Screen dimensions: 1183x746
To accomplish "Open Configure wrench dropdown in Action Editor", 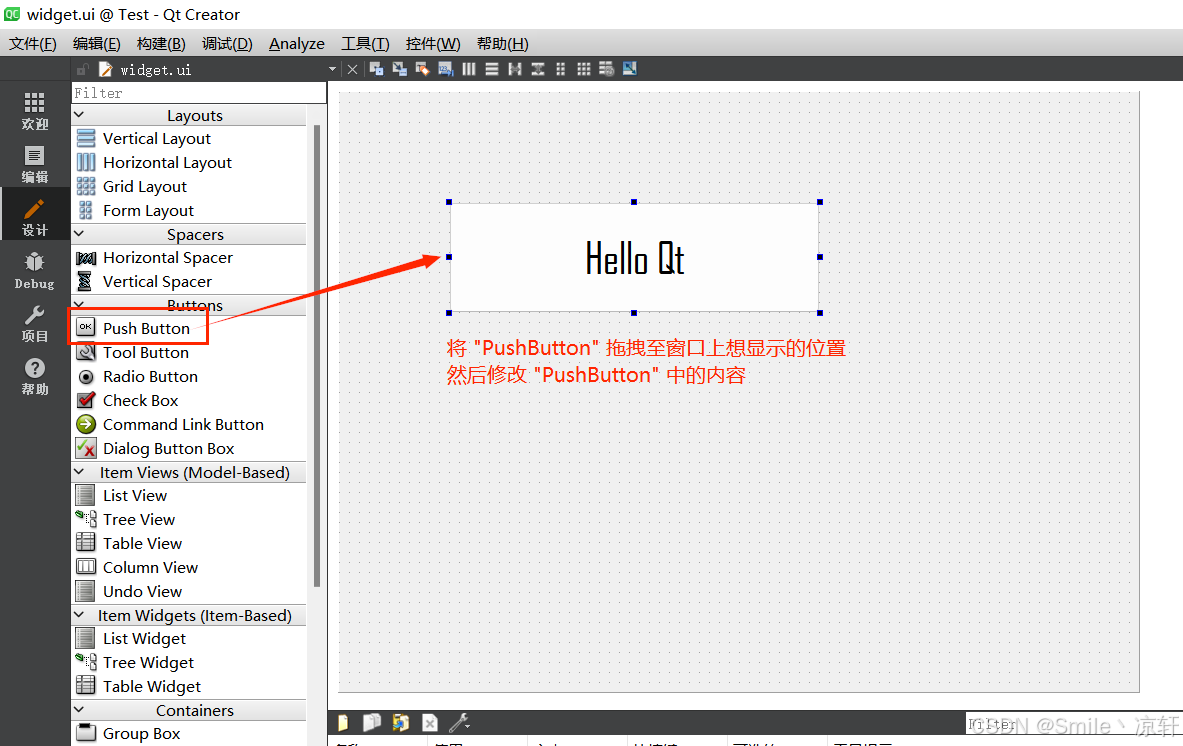I will point(459,723).
